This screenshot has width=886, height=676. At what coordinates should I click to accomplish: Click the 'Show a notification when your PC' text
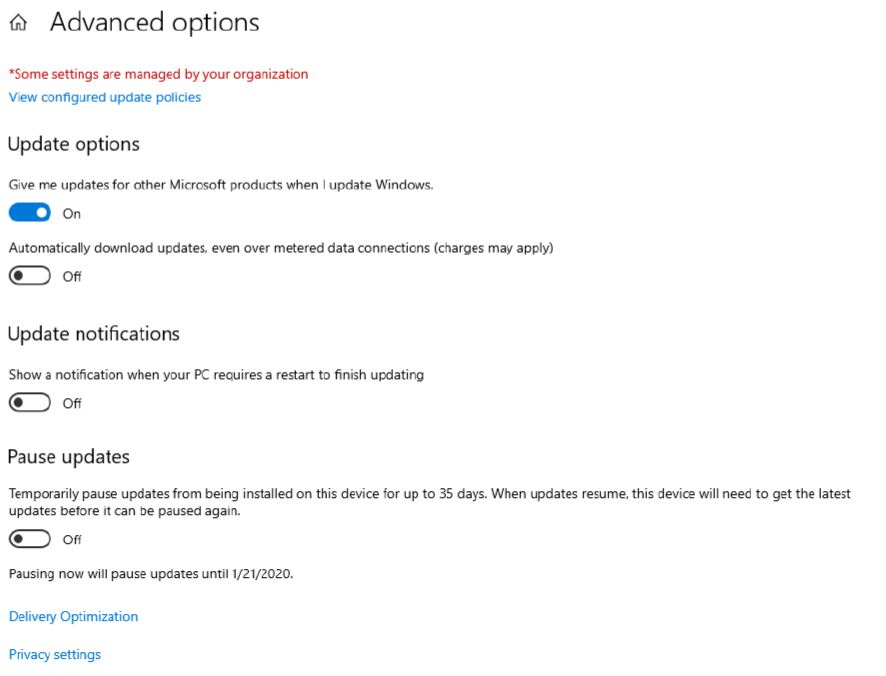(216, 375)
